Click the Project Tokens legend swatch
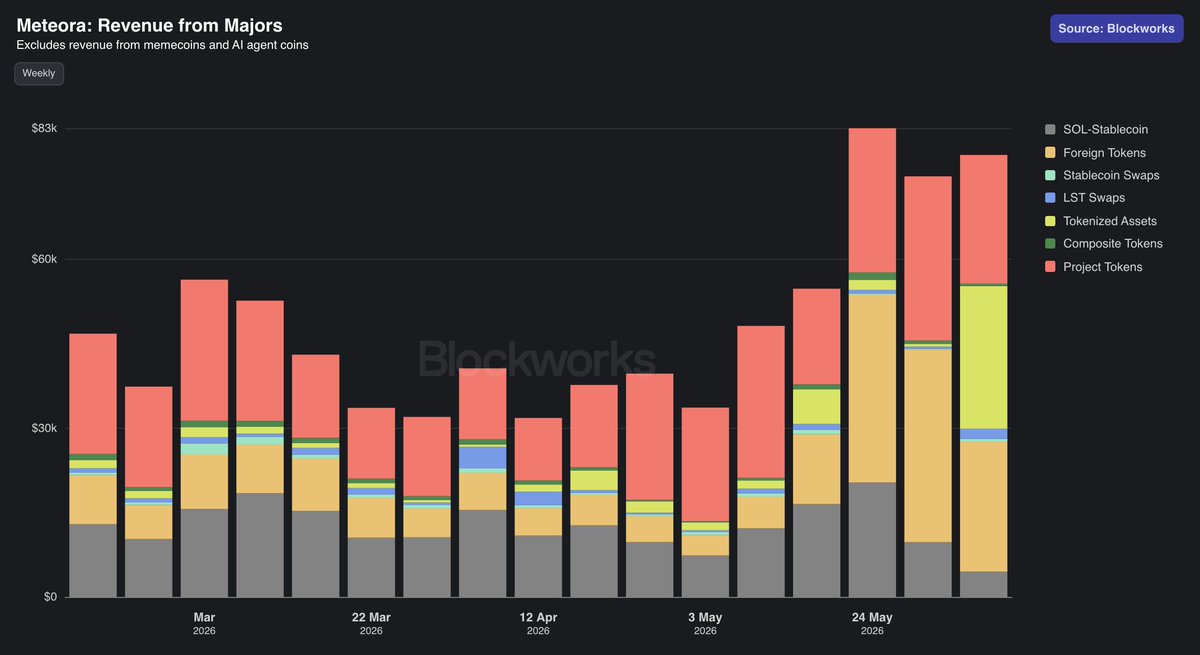The image size is (1200, 655). [x=1050, y=267]
